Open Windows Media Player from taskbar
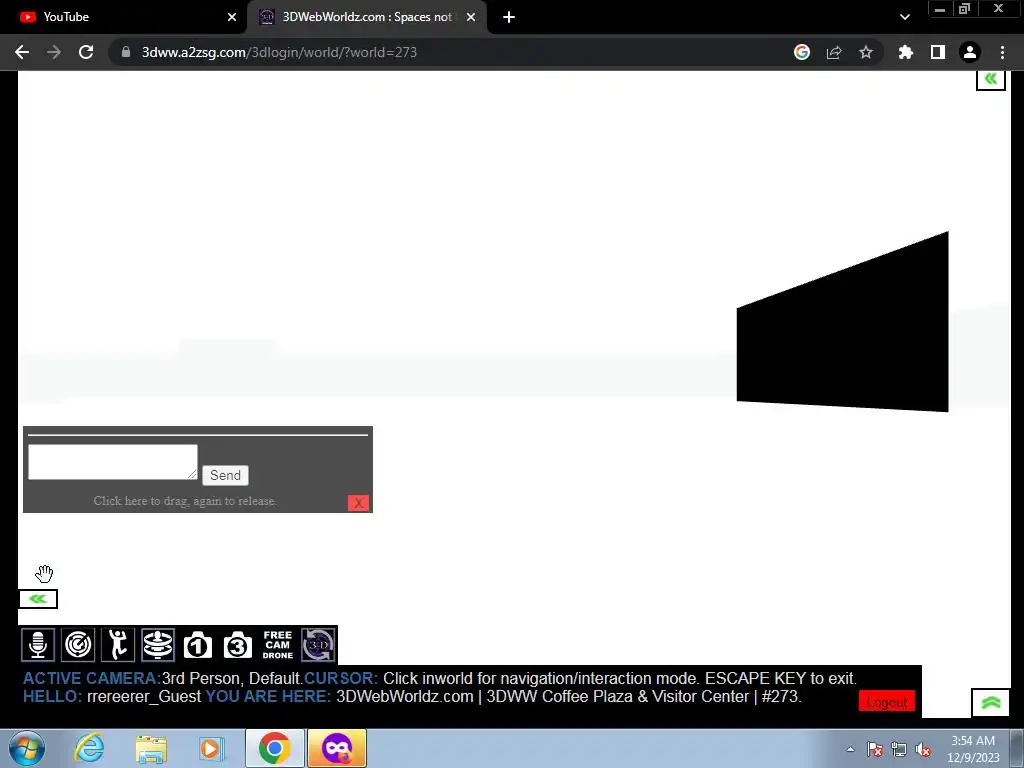The image size is (1024, 768). coord(212,748)
